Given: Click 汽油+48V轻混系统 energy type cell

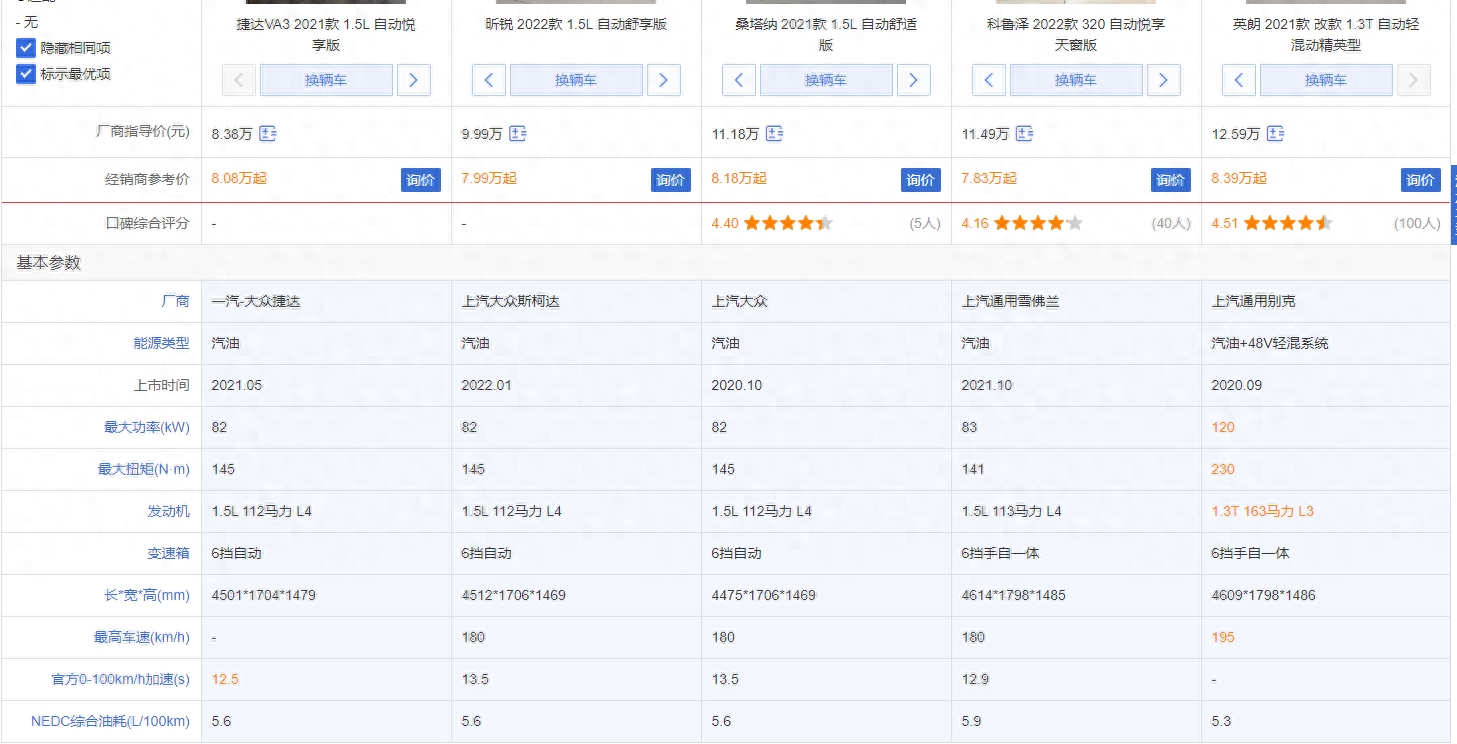Looking at the screenshot, I should pyautogui.click(x=1270, y=343).
